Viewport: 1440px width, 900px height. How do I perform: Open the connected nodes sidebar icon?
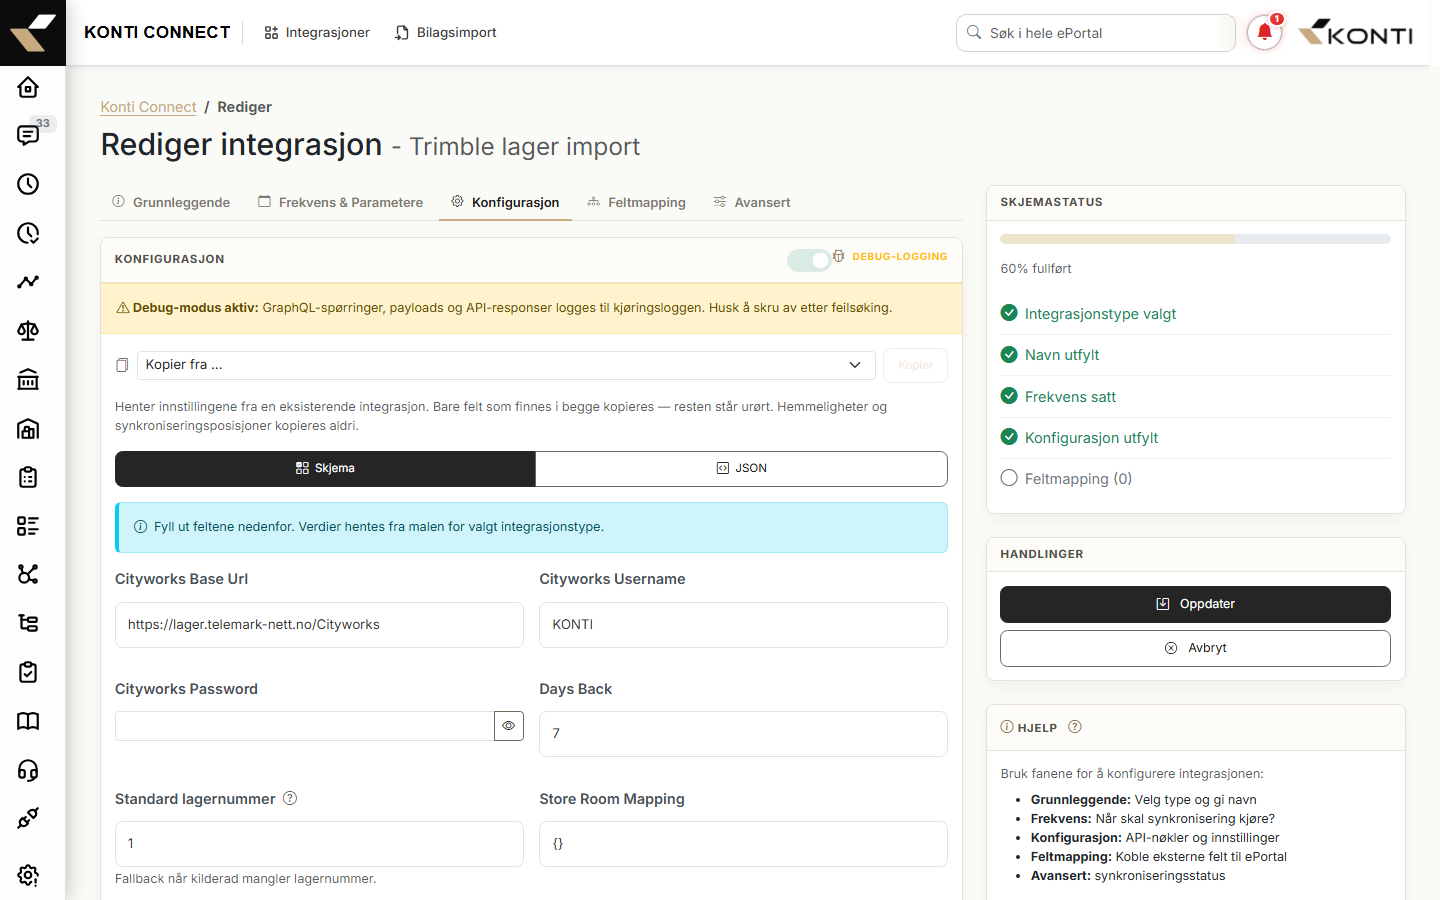tap(28, 574)
